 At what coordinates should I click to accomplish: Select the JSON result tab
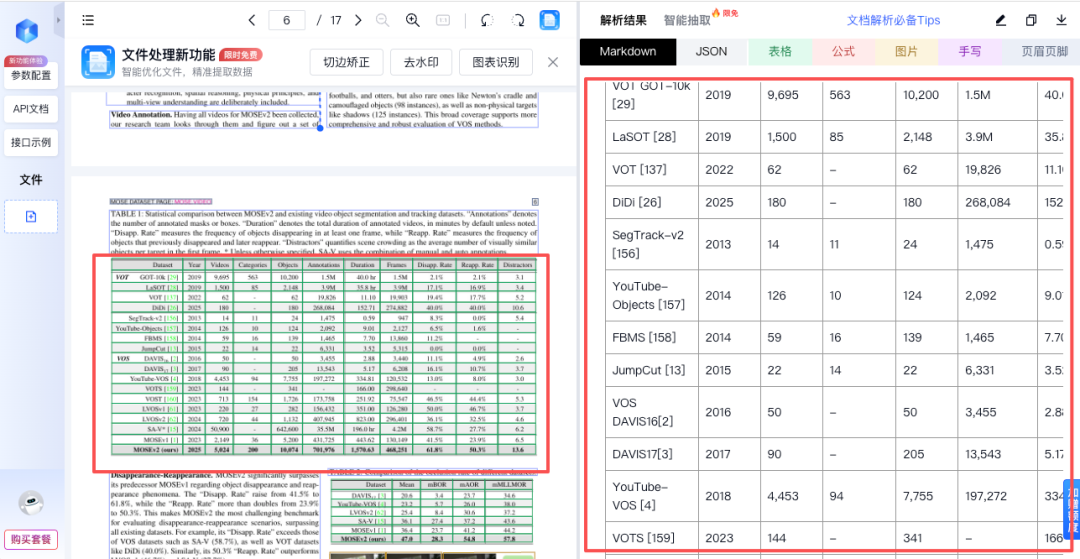pos(712,51)
